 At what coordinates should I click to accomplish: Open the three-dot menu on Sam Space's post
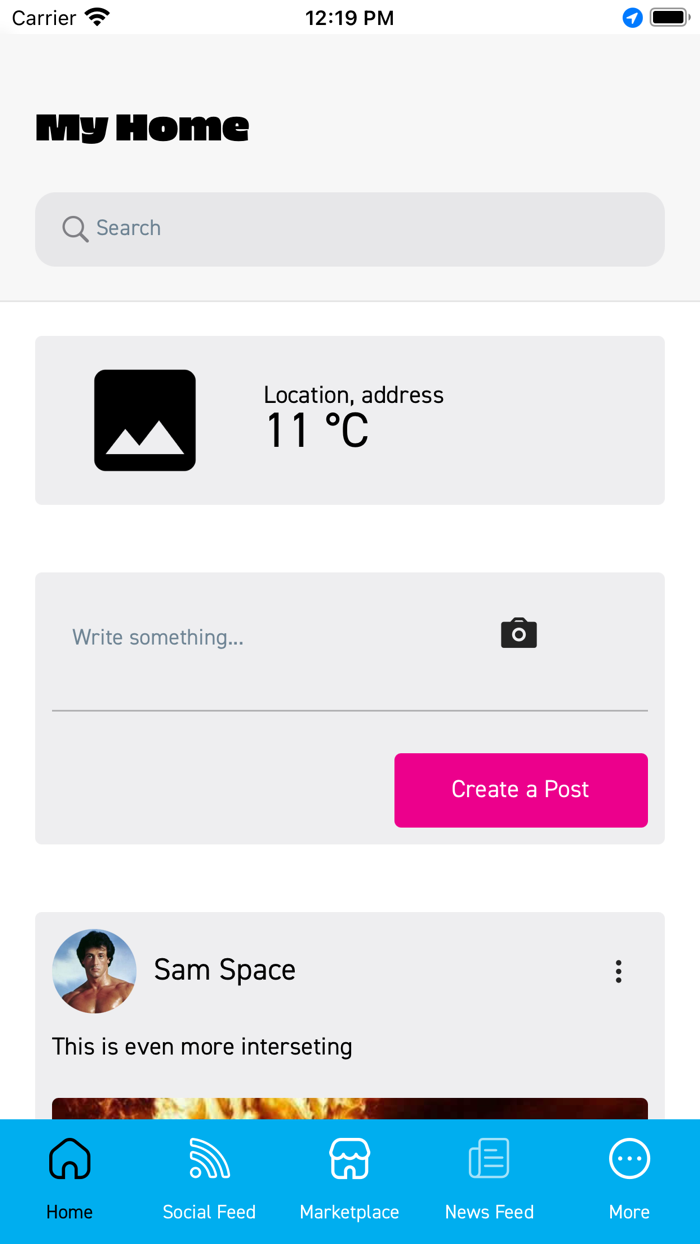[x=619, y=971]
